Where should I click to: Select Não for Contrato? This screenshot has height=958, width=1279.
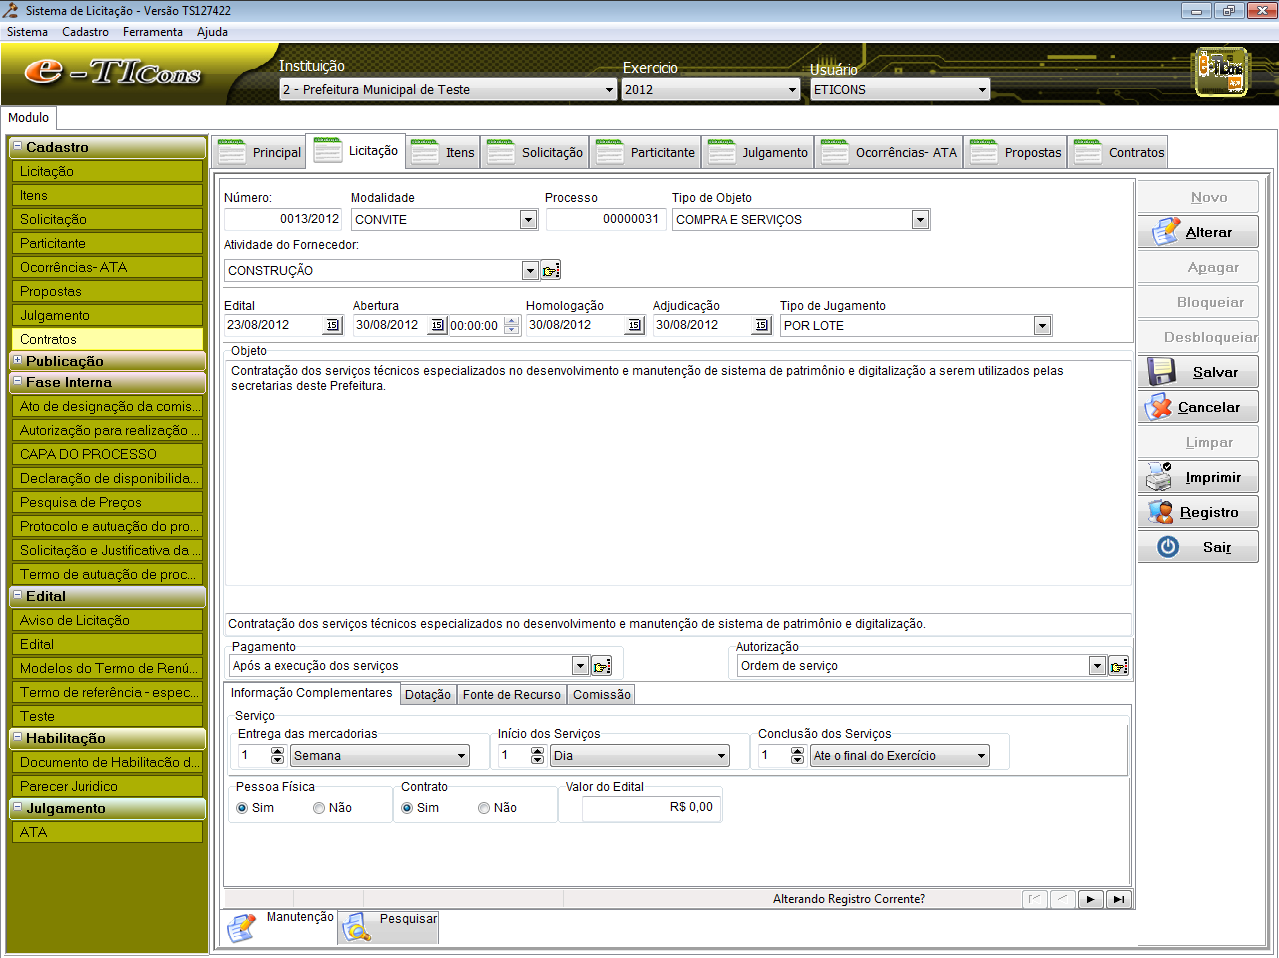(484, 808)
